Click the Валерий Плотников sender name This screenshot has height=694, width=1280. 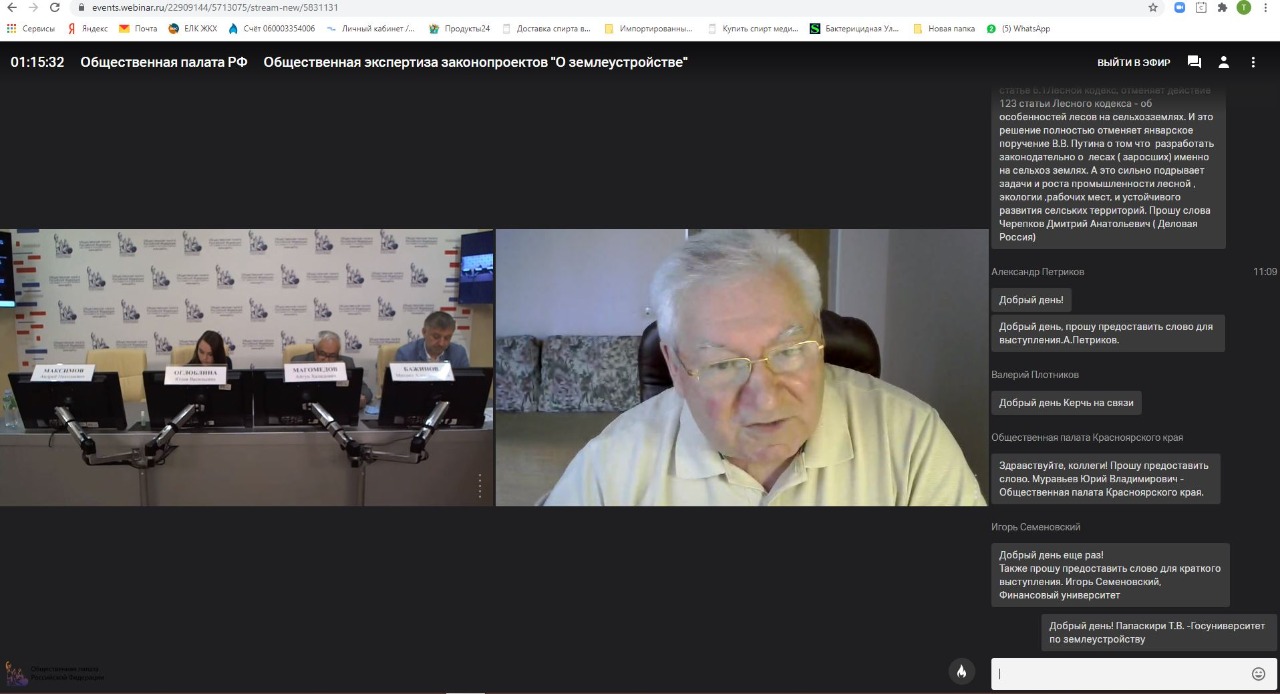click(1035, 375)
